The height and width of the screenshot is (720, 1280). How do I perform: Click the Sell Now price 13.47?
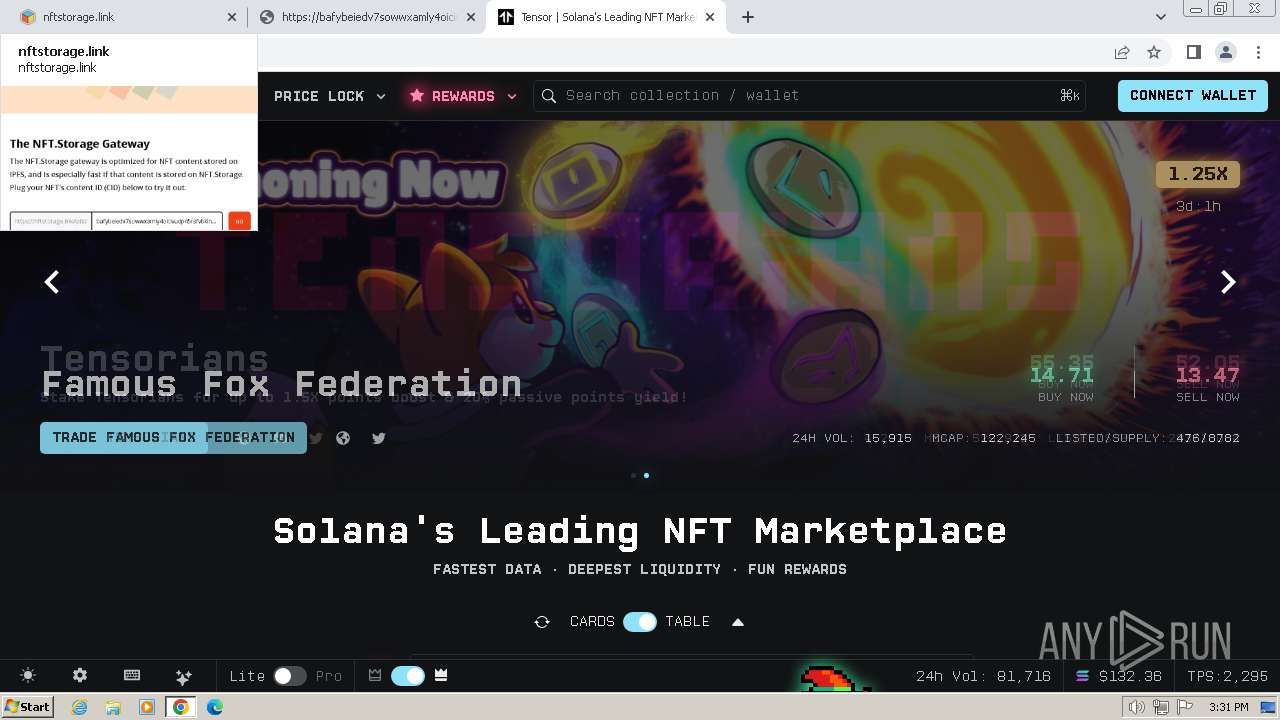tap(1207, 376)
